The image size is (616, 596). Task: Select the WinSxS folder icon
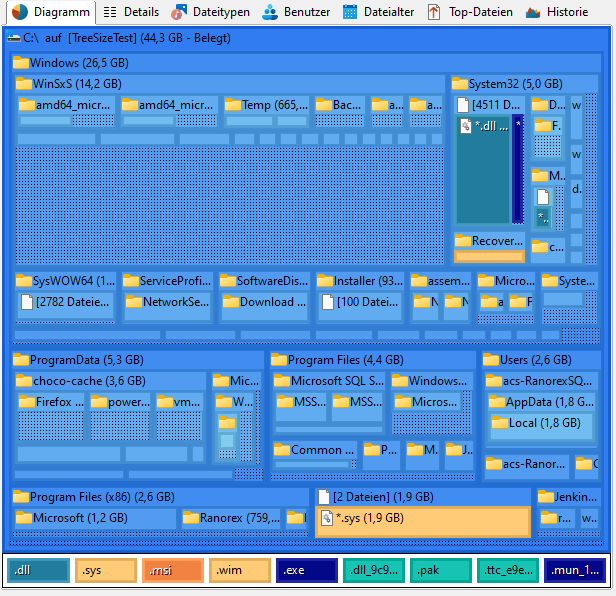[x=24, y=84]
